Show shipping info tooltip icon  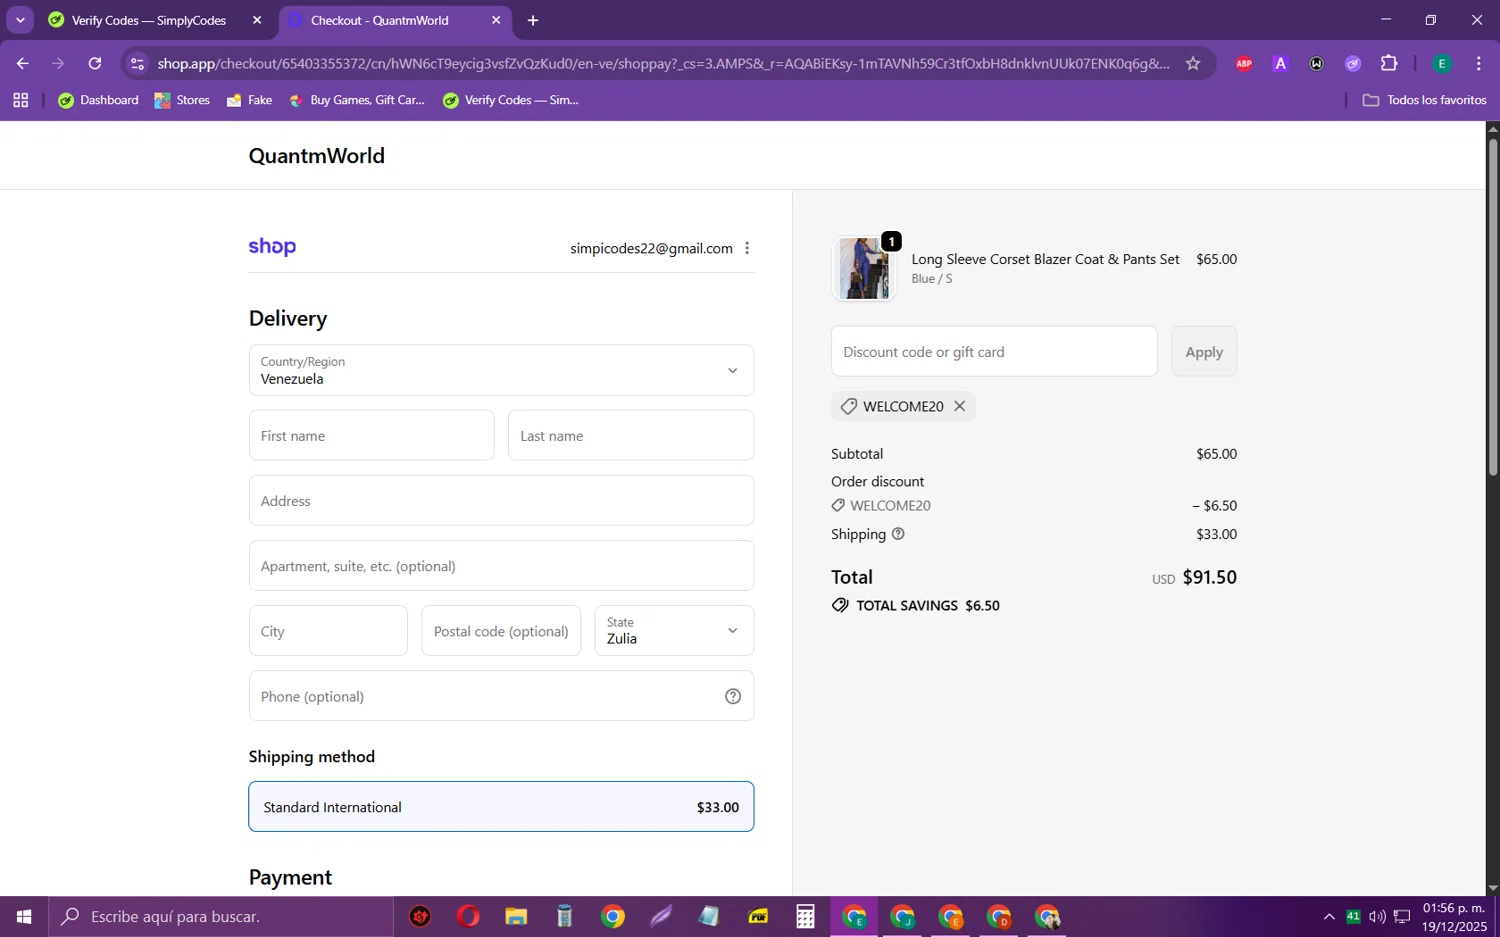[898, 534]
